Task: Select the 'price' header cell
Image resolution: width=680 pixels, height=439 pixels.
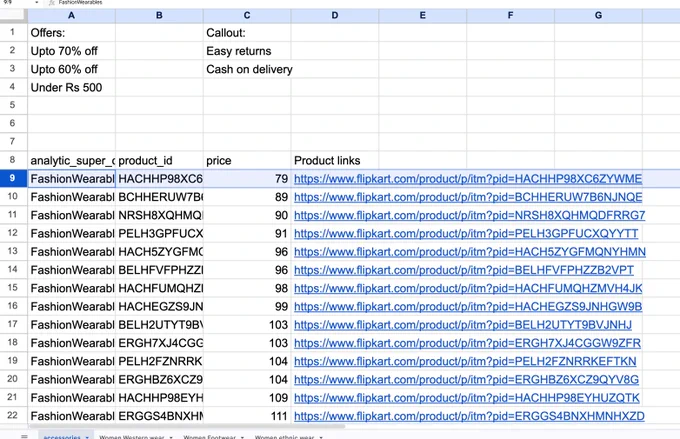Action: point(247,160)
